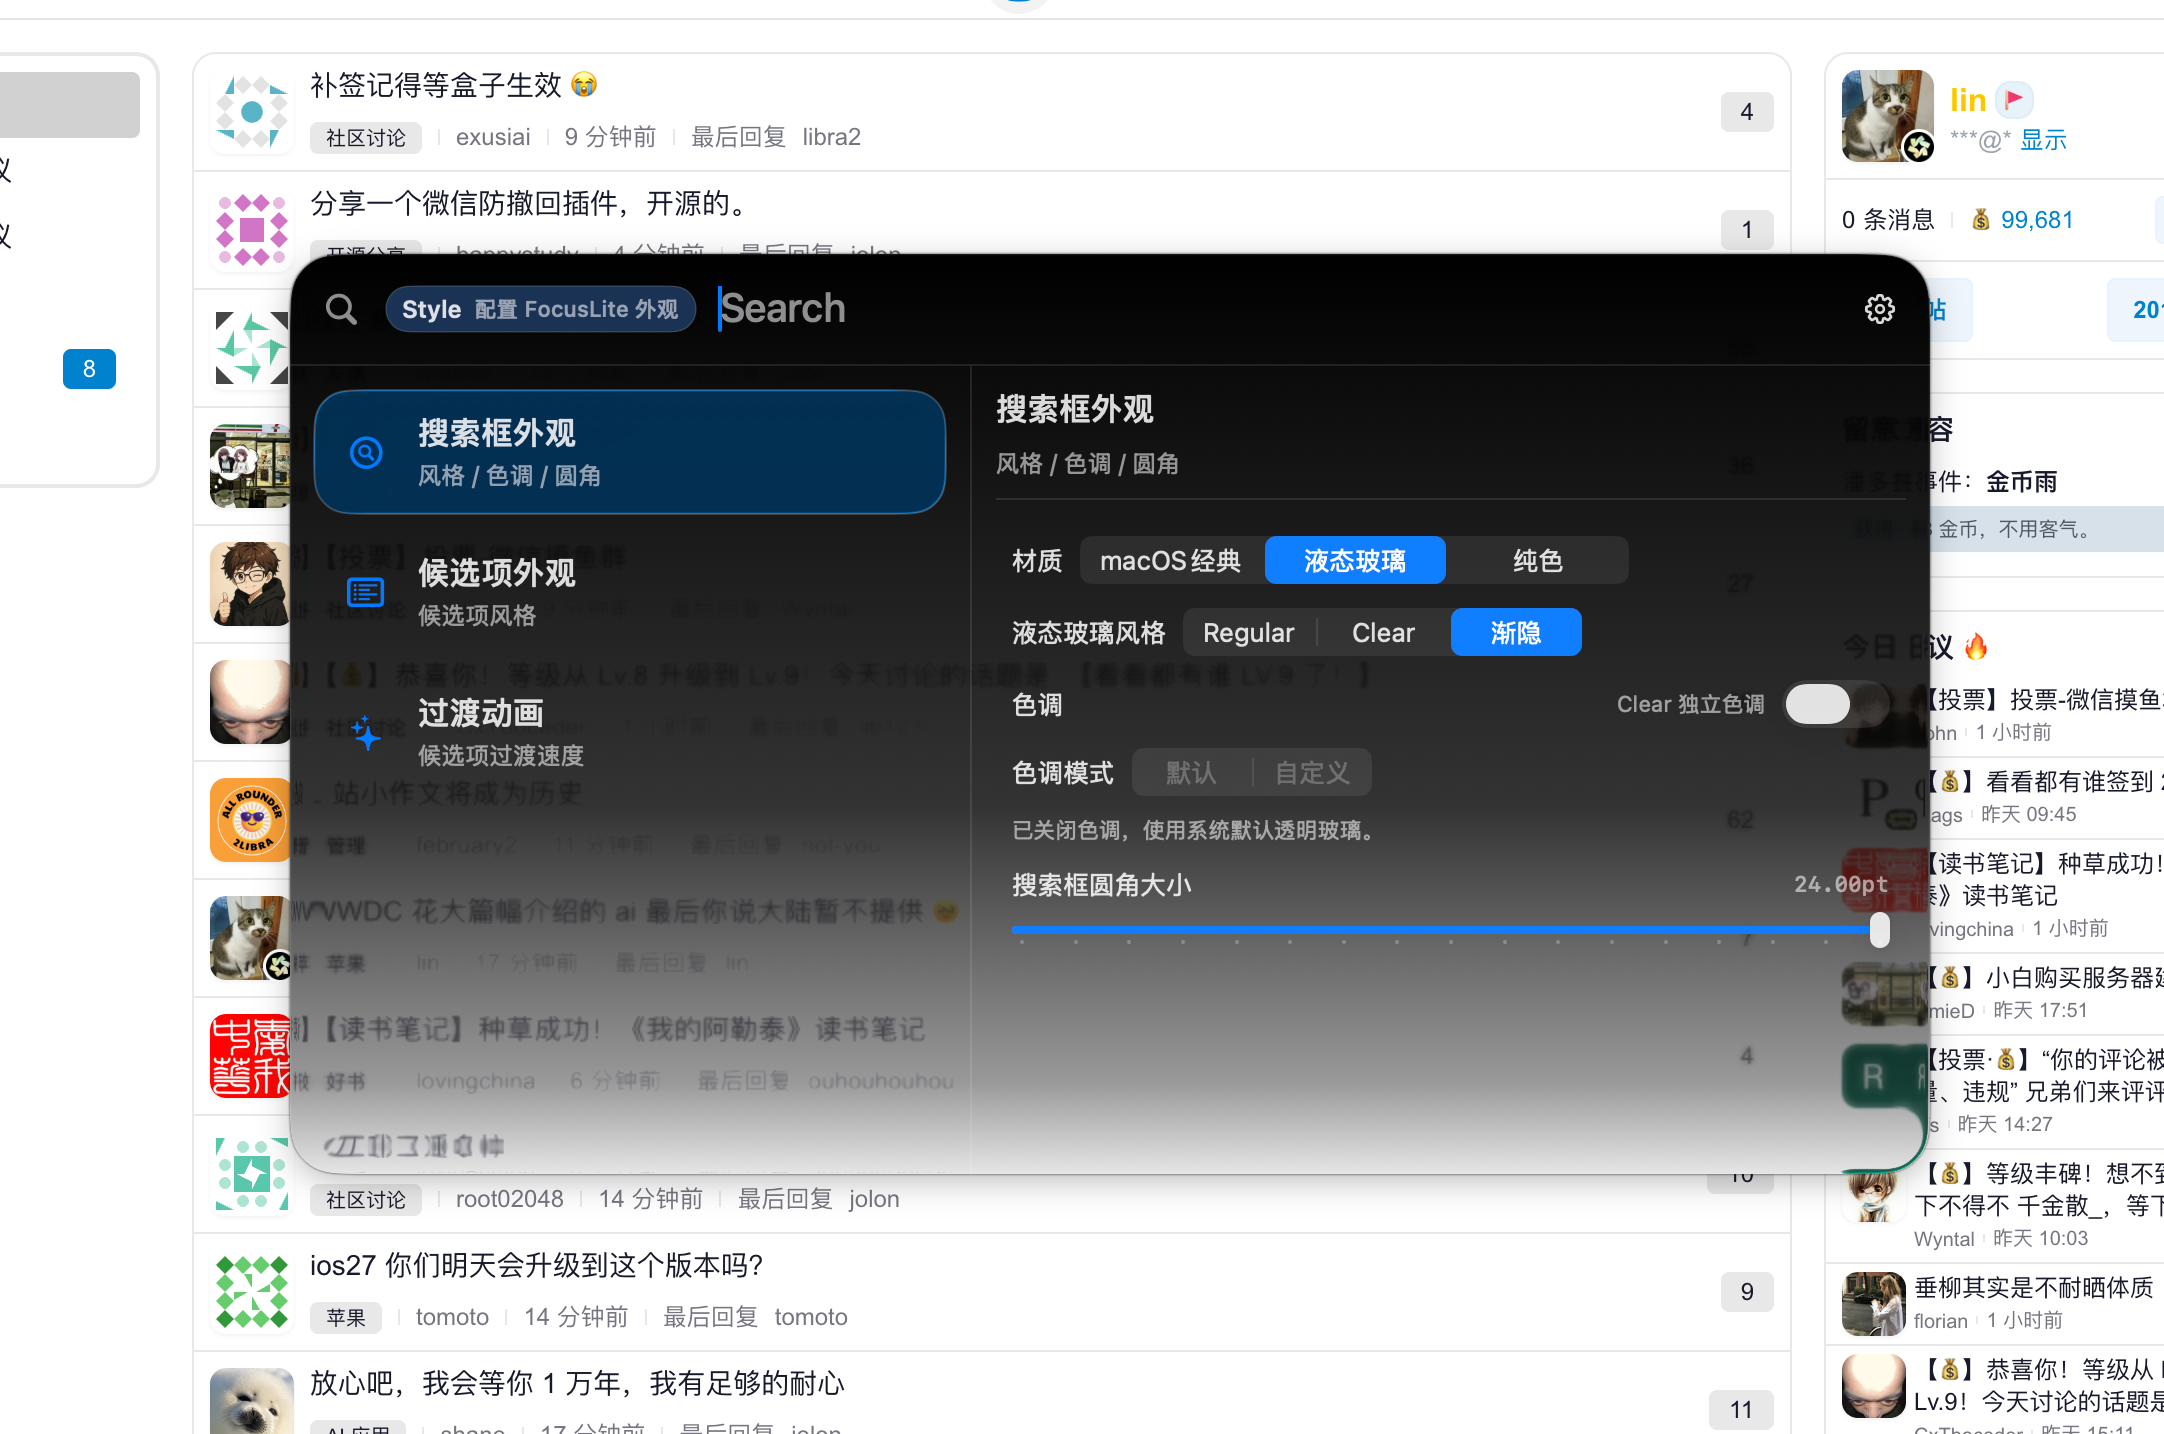Open florian profile in sidebar

[x=1940, y=1321]
